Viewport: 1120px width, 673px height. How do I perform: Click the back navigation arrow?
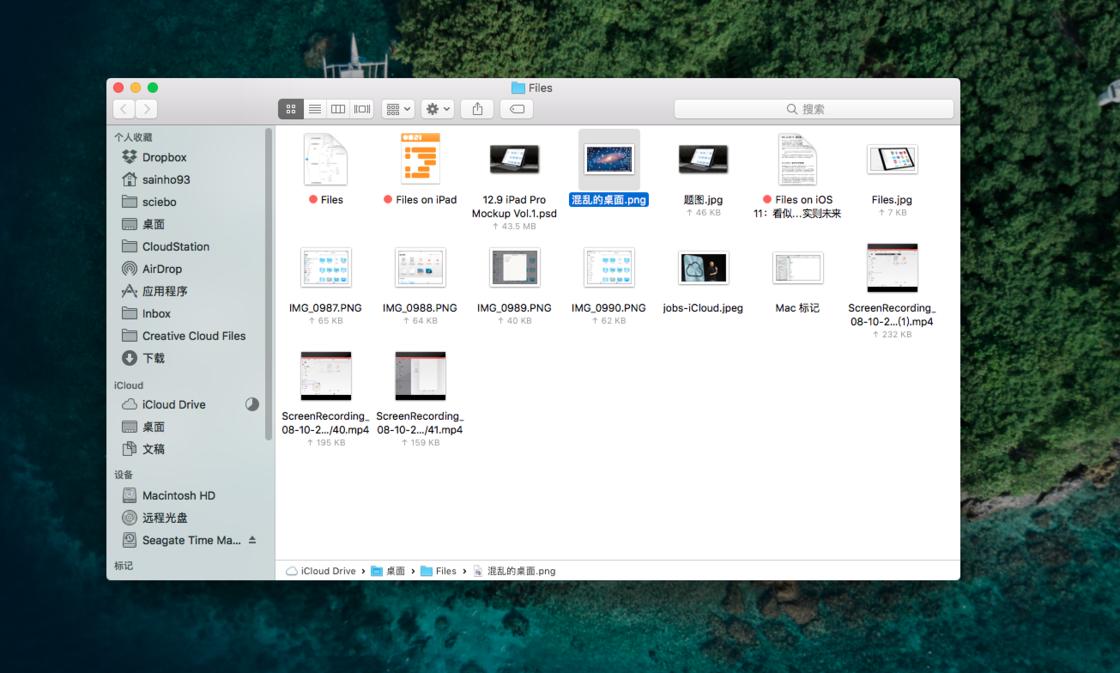(124, 109)
